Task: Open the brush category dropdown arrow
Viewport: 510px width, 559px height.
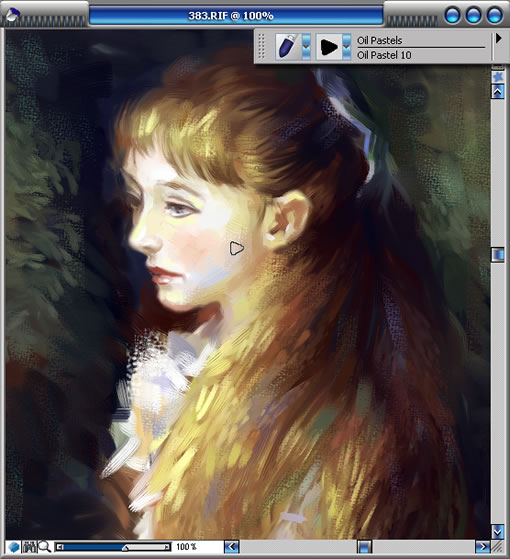Action: click(306, 46)
